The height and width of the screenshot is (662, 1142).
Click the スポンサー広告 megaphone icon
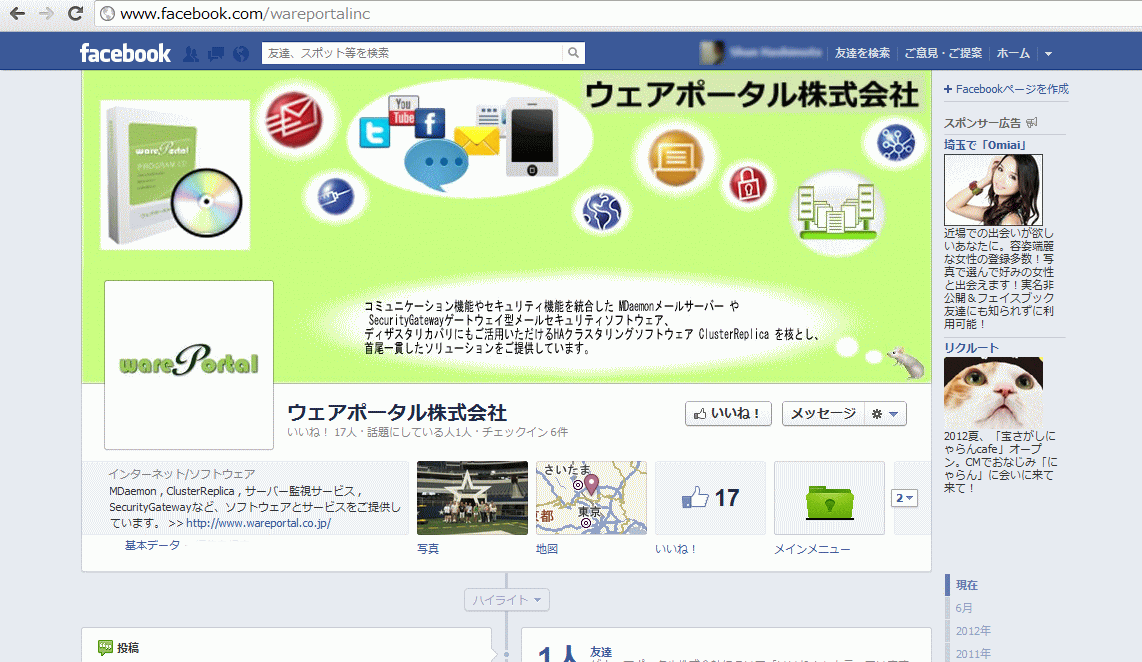coord(1031,122)
